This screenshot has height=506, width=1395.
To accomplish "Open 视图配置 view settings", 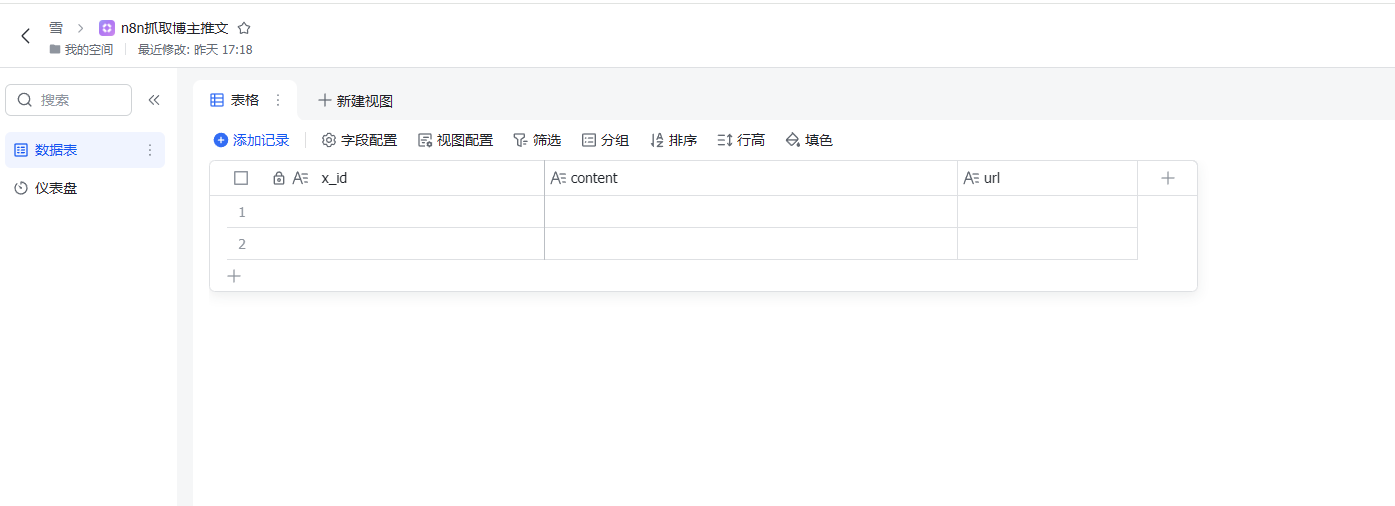I will 455,140.
